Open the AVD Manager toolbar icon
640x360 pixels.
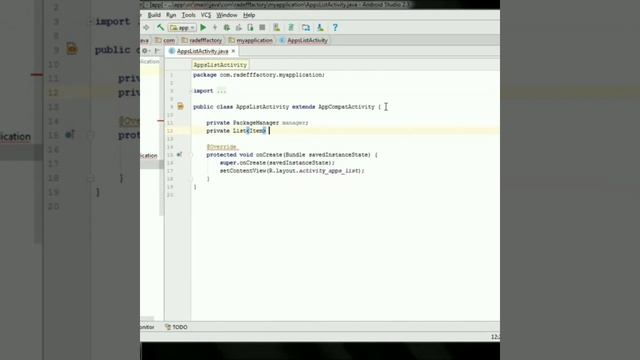(x=276, y=27)
